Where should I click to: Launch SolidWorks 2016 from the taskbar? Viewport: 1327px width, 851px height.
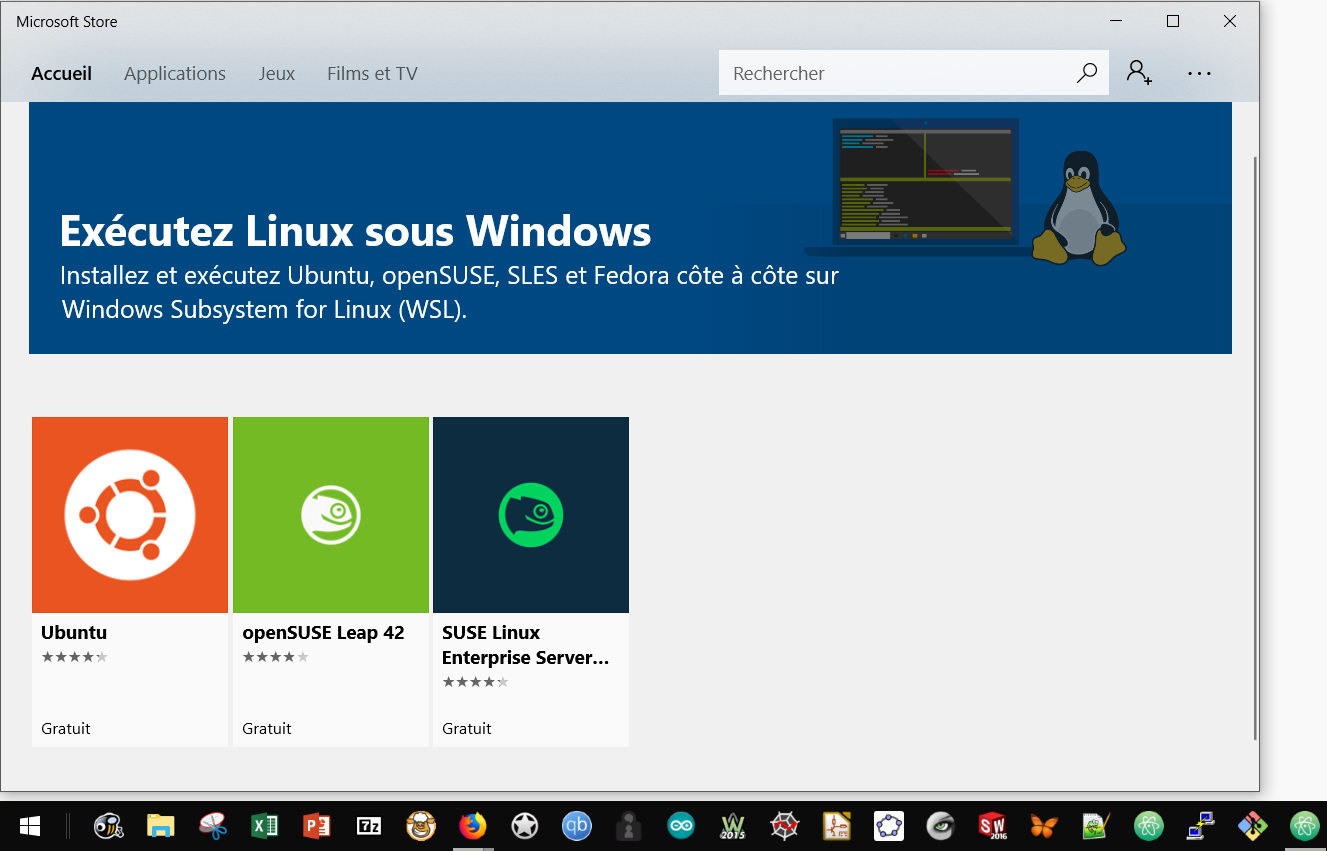993,826
